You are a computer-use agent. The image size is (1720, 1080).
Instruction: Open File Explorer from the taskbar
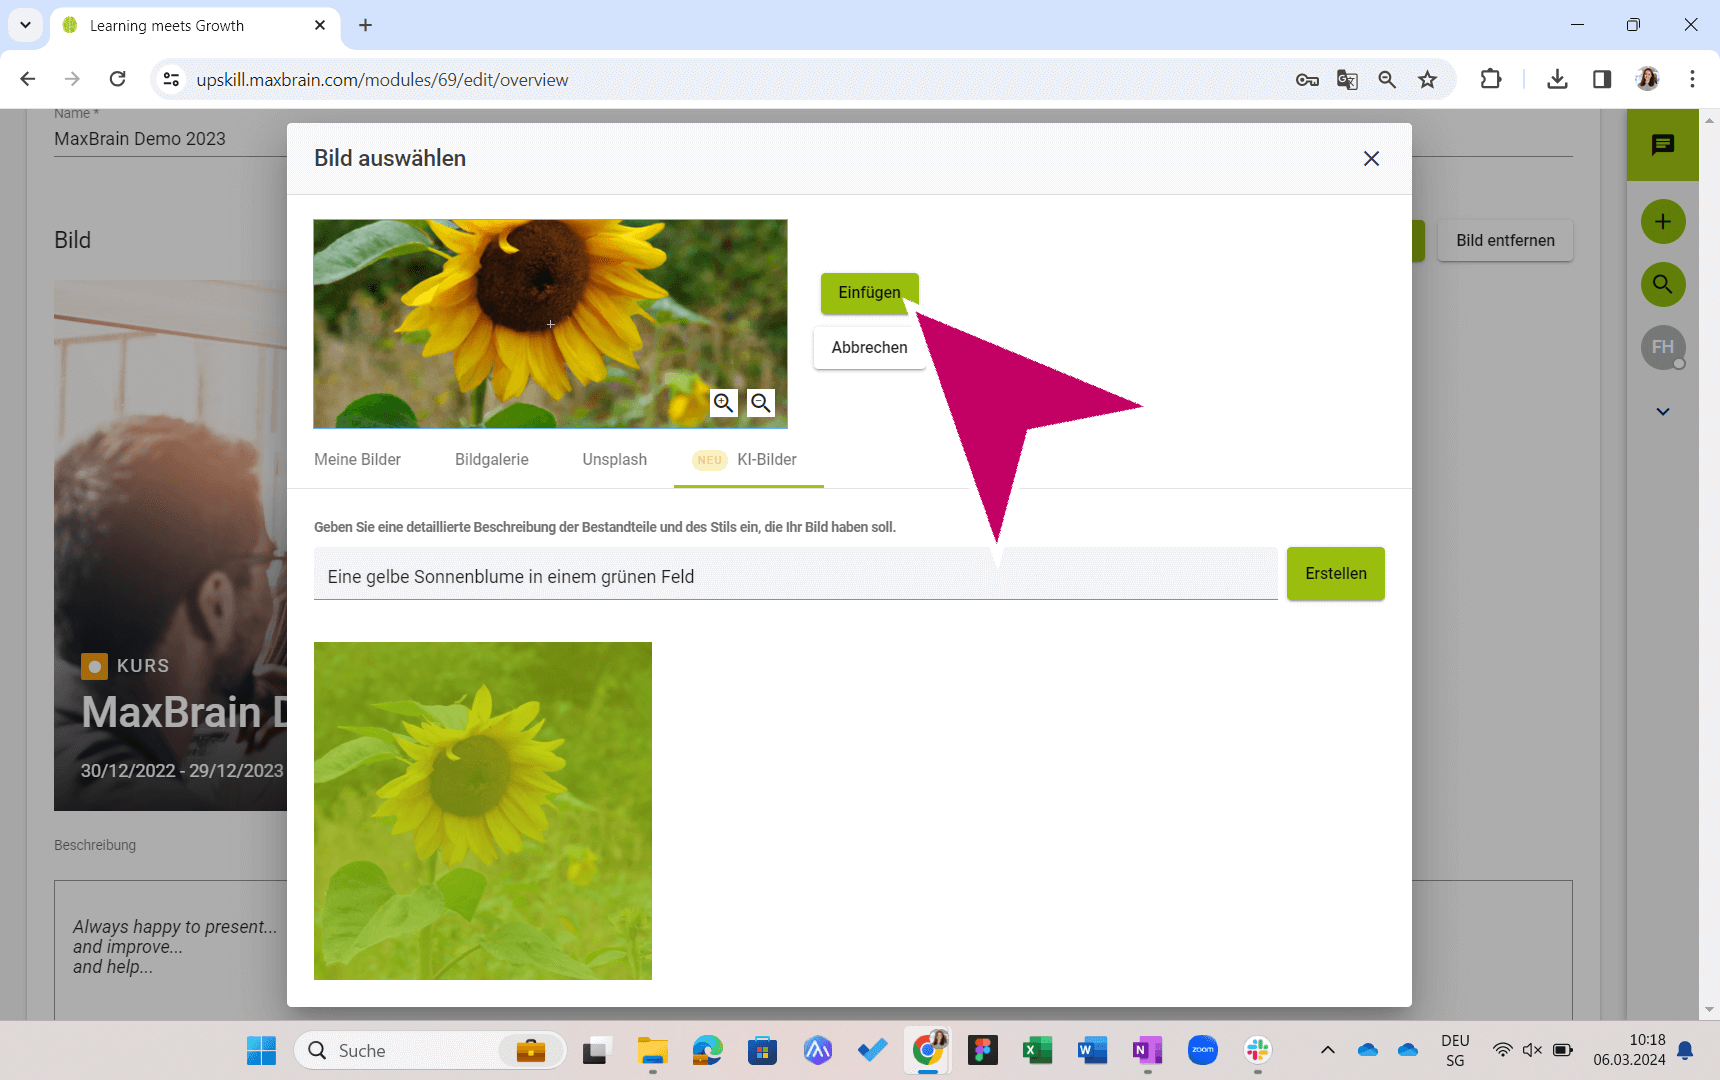652,1051
